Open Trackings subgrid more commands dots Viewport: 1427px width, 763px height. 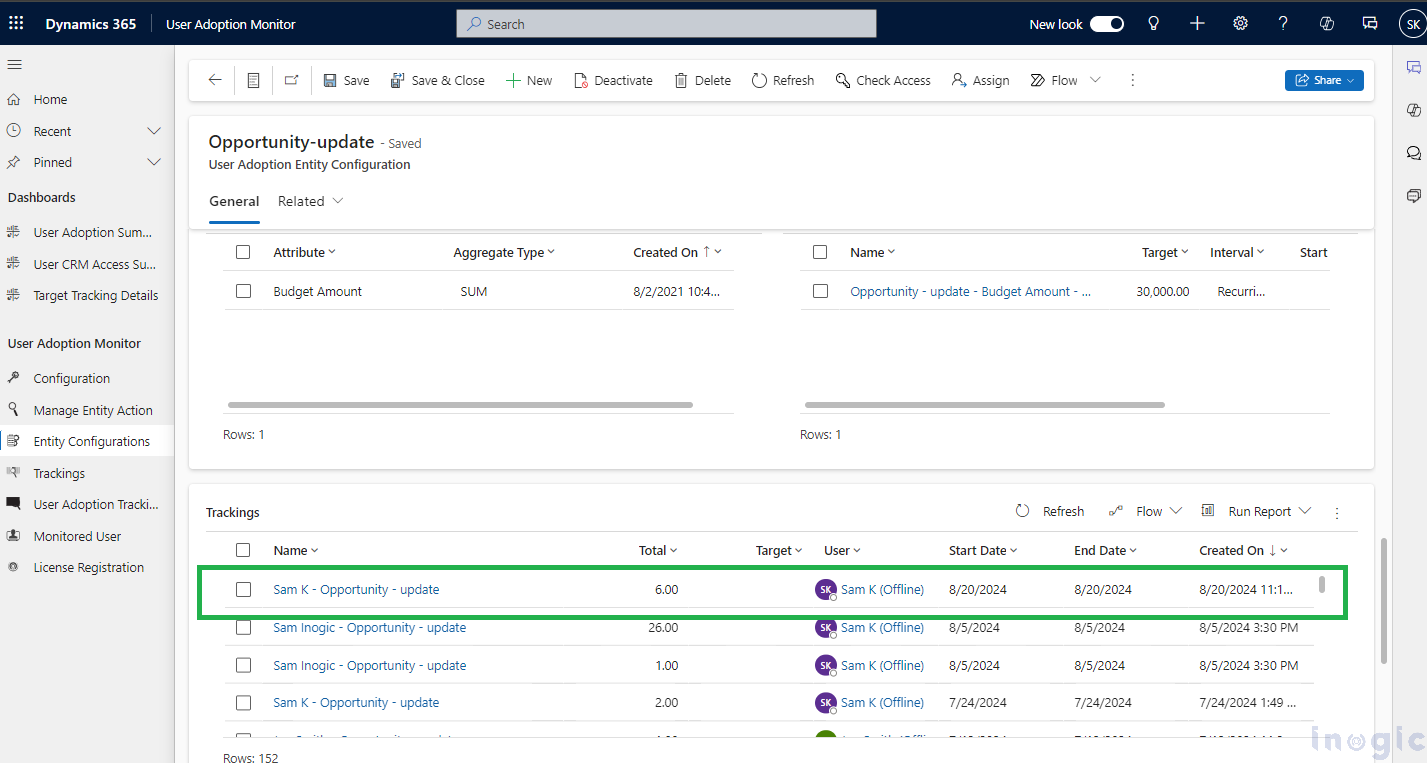pos(1337,512)
